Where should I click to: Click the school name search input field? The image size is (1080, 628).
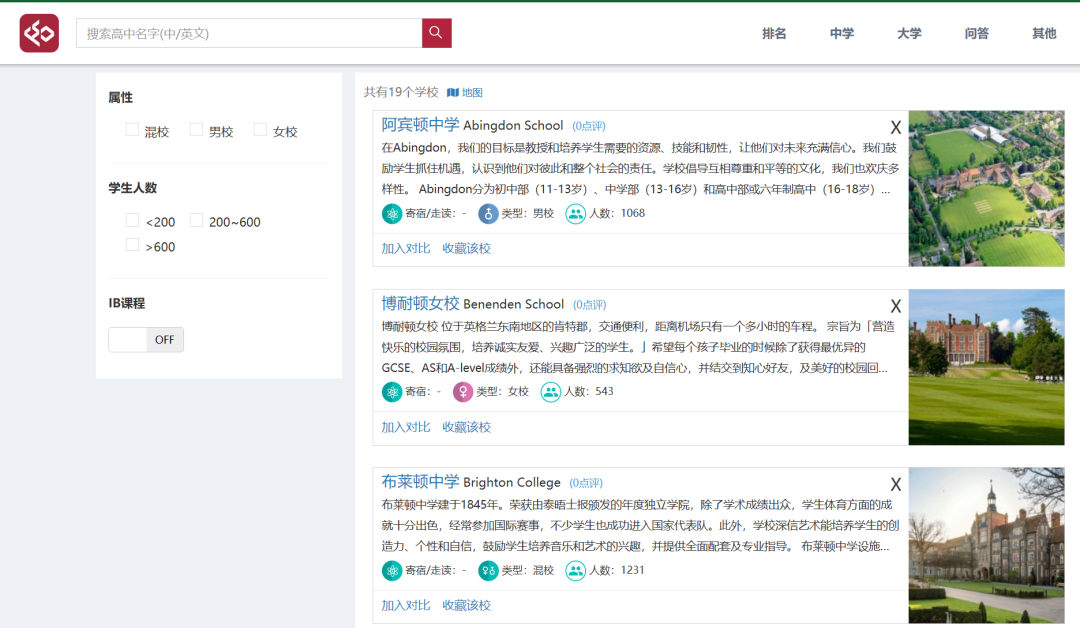click(249, 33)
